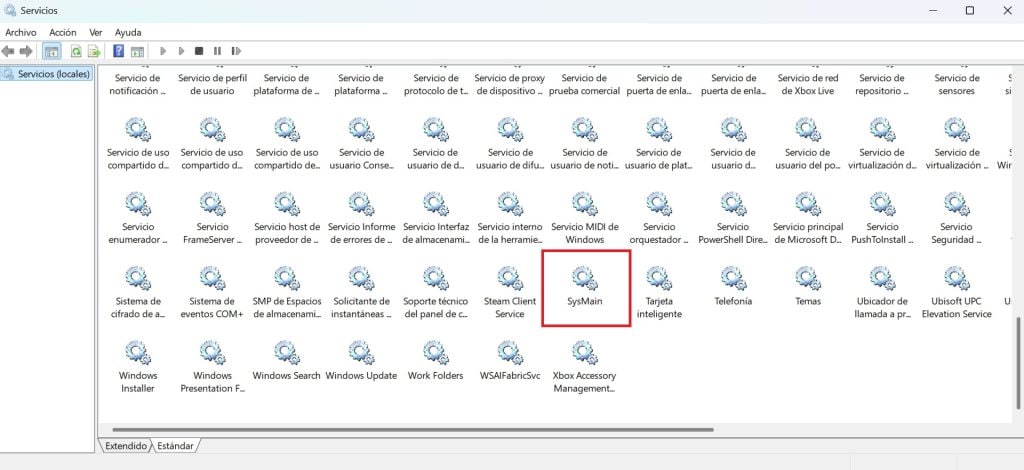Select the Temas service icon
1024x470 pixels.
pyautogui.click(x=808, y=279)
